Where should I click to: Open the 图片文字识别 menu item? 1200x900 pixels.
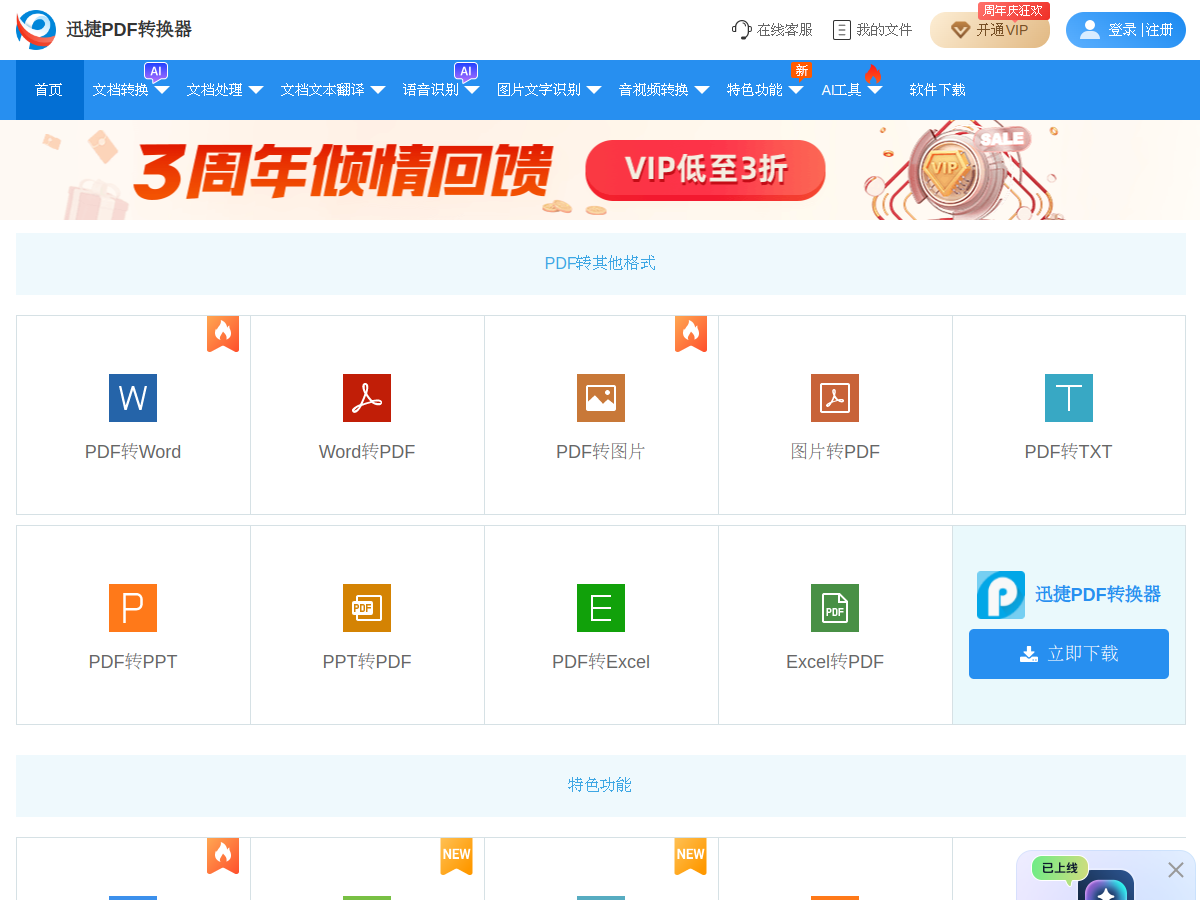(539, 90)
